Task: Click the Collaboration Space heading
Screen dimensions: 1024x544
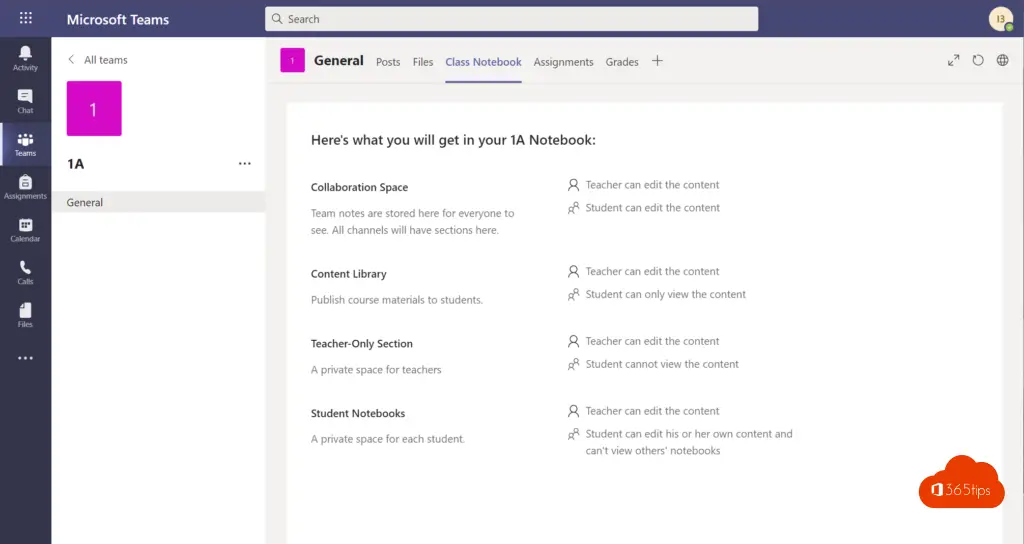Action: tap(359, 187)
